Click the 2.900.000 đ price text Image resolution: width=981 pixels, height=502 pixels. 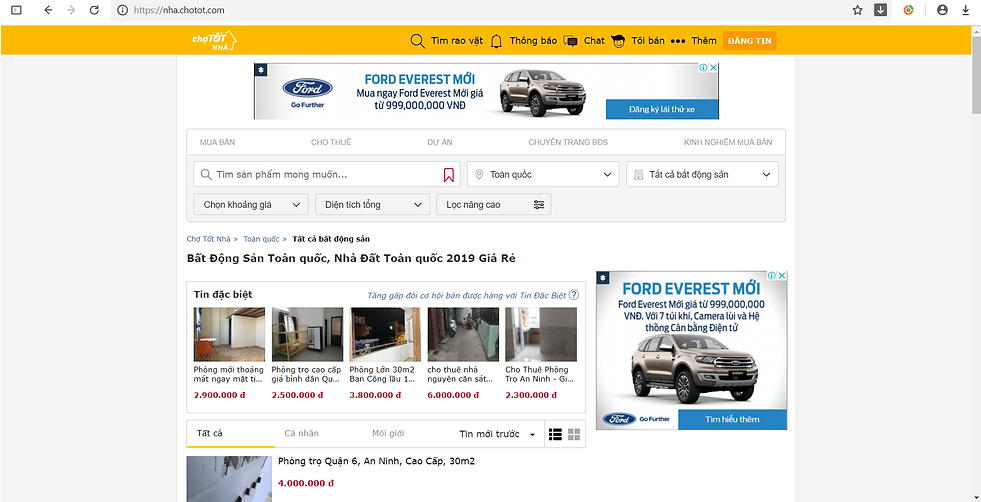point(220,396)
